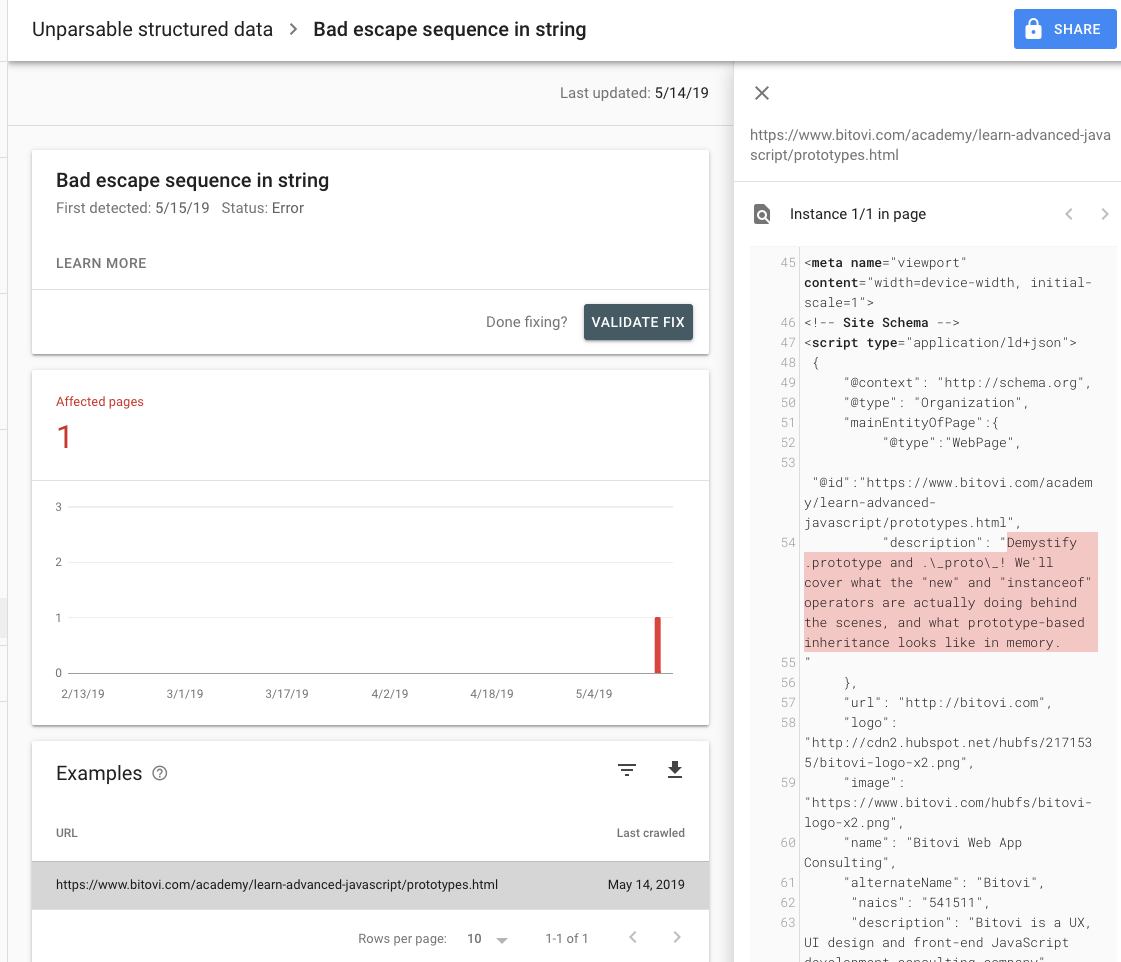Viewport: 1121px width, 962px height.
Task: Click the "@type": "Organization" code line
Action: click(935, 402)
